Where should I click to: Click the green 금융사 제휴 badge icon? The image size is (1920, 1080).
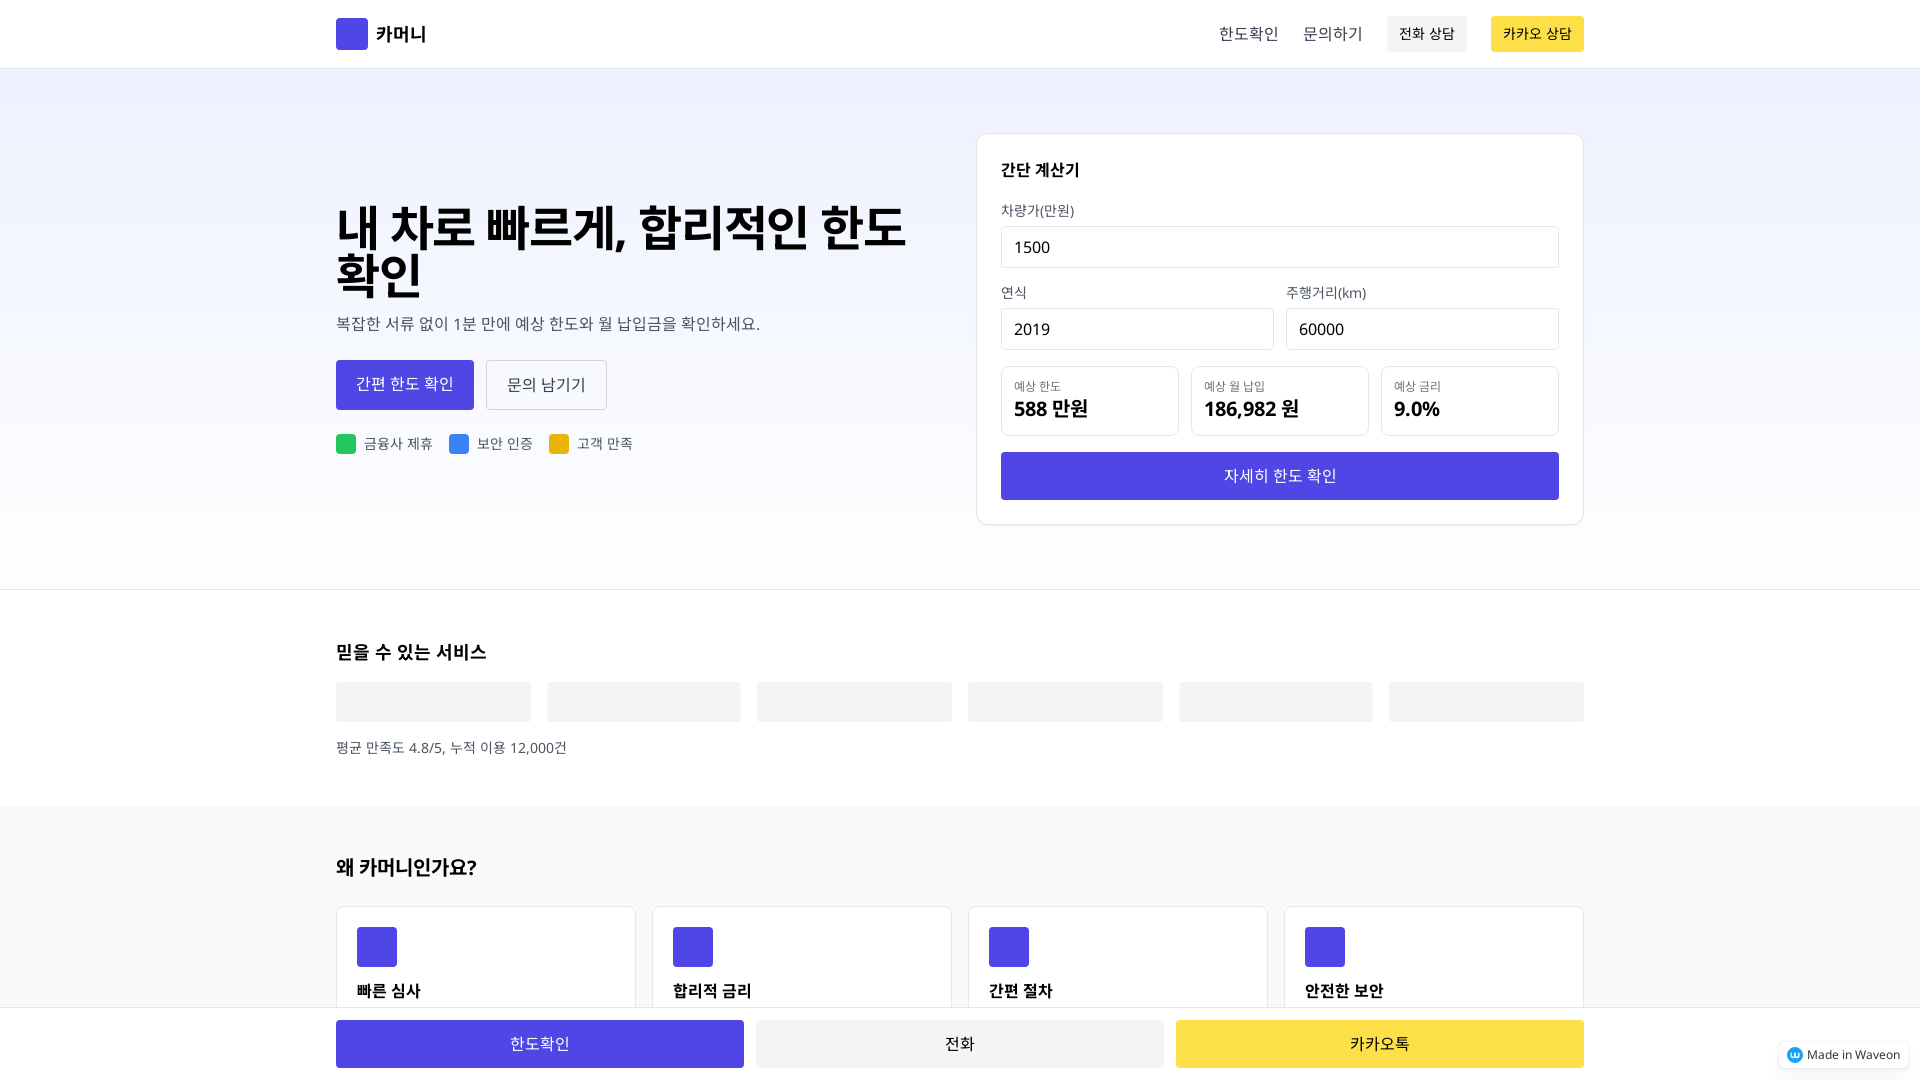[x=347, y=443]
